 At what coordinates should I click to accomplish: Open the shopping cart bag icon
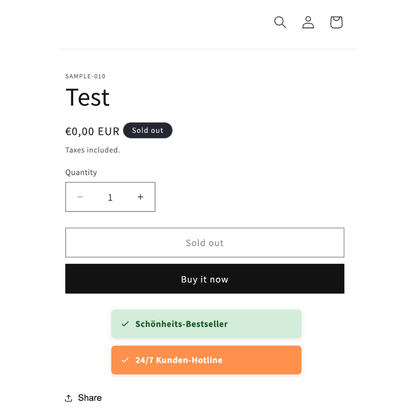pos(336,22)
